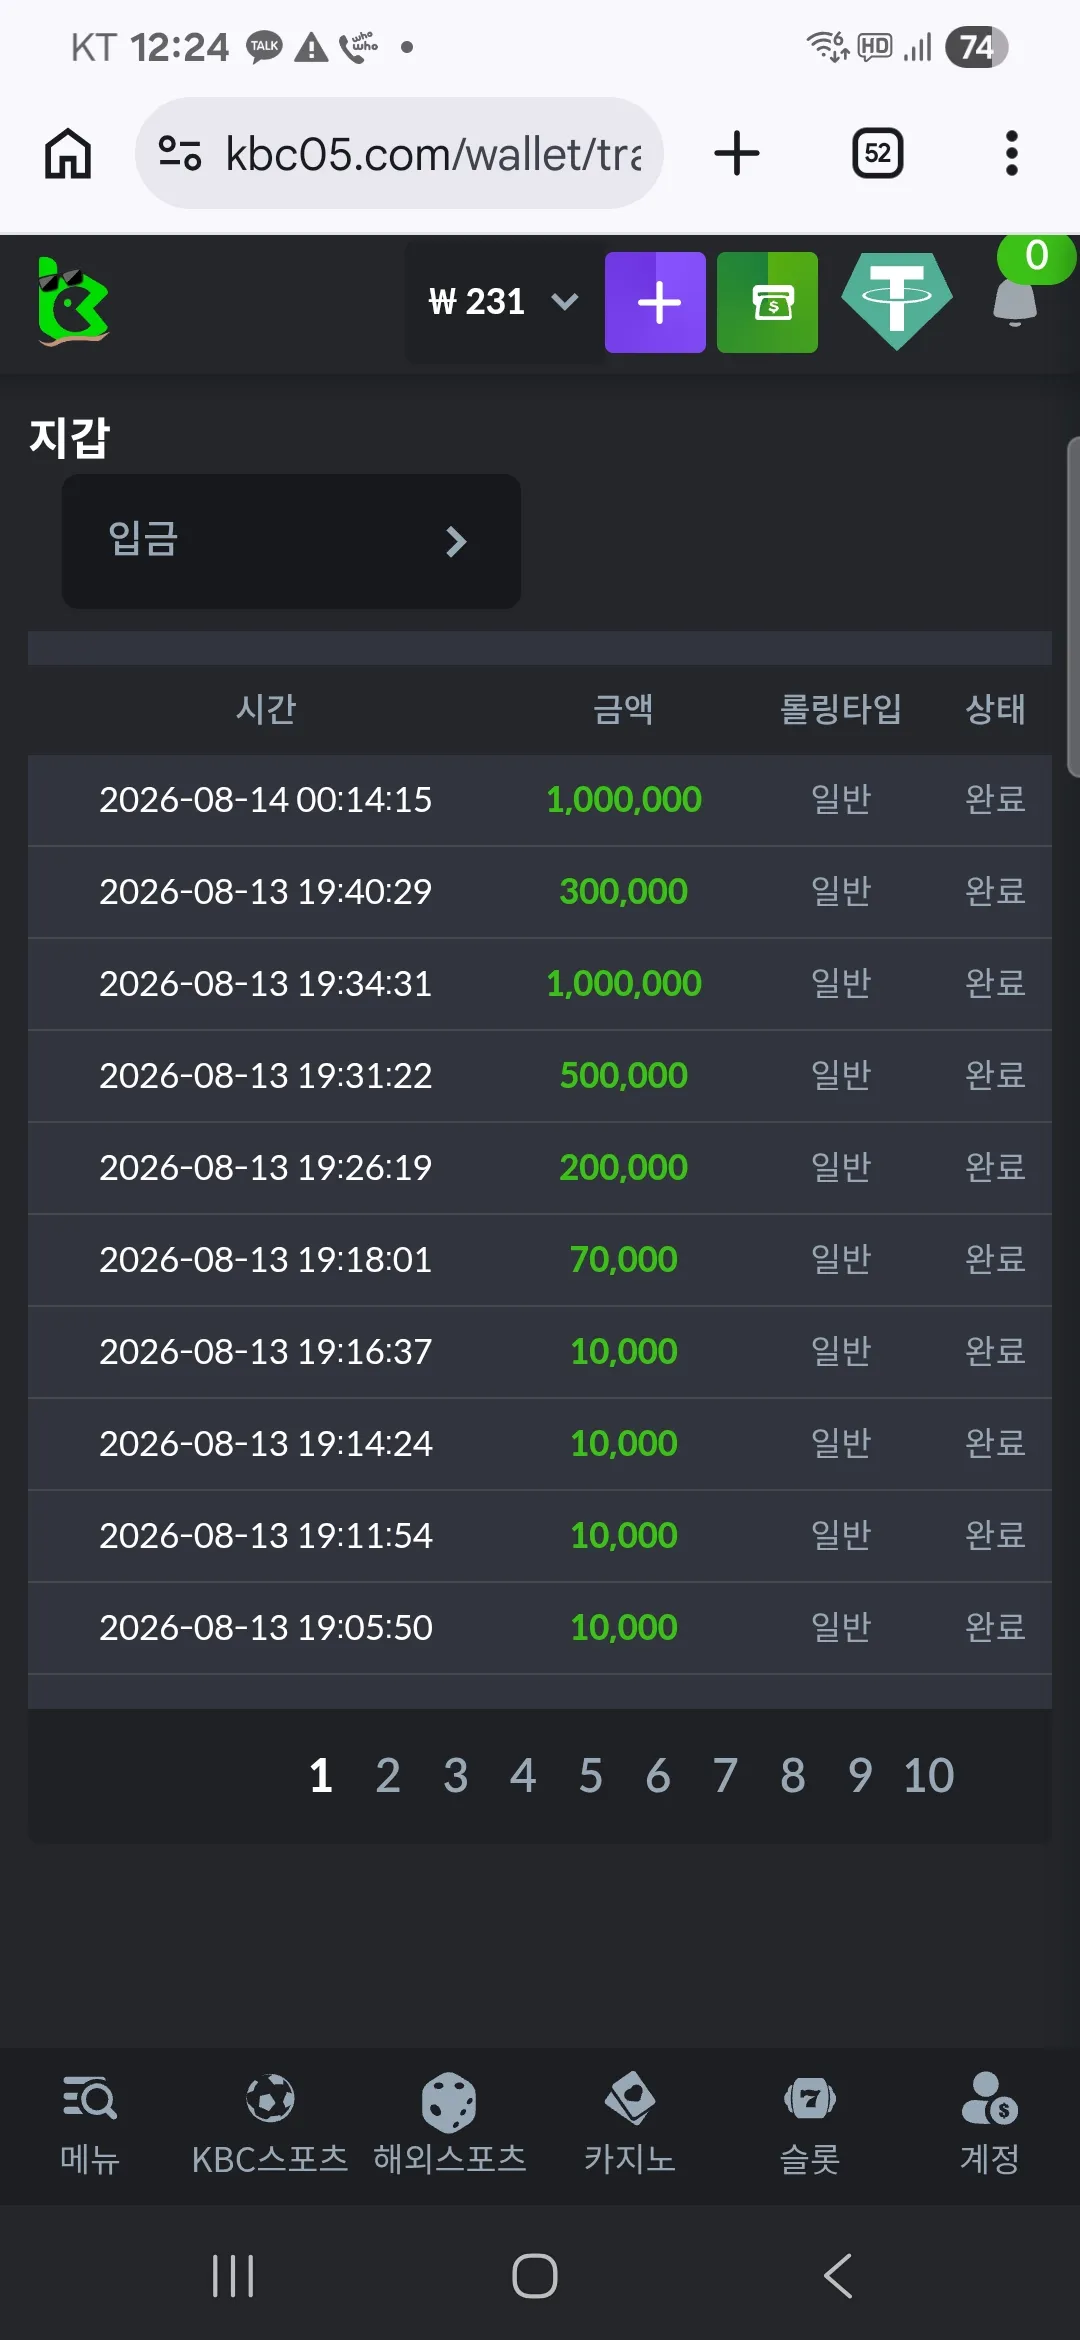Expand the 입금 transaction type selector

(291, 541)
